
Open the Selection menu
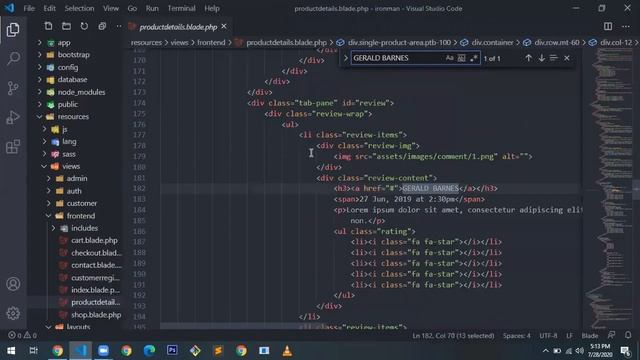[x=79, y=8]
